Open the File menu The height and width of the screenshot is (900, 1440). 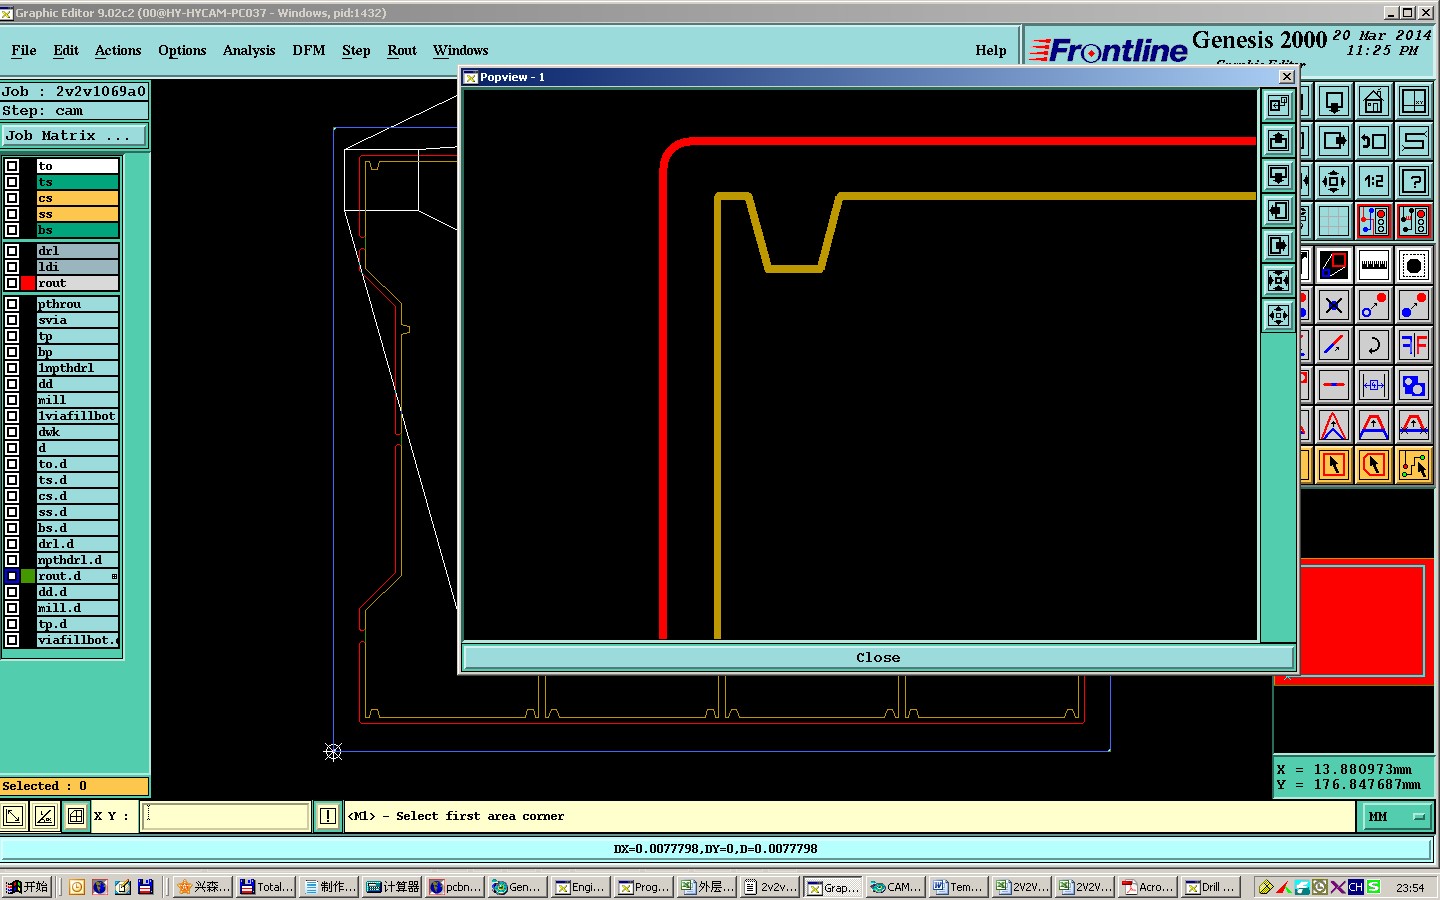[x=24, y=50]
